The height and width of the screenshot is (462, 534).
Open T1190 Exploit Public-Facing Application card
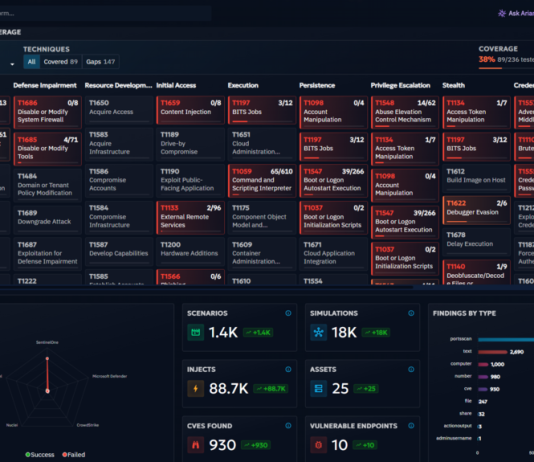(190, 181)
